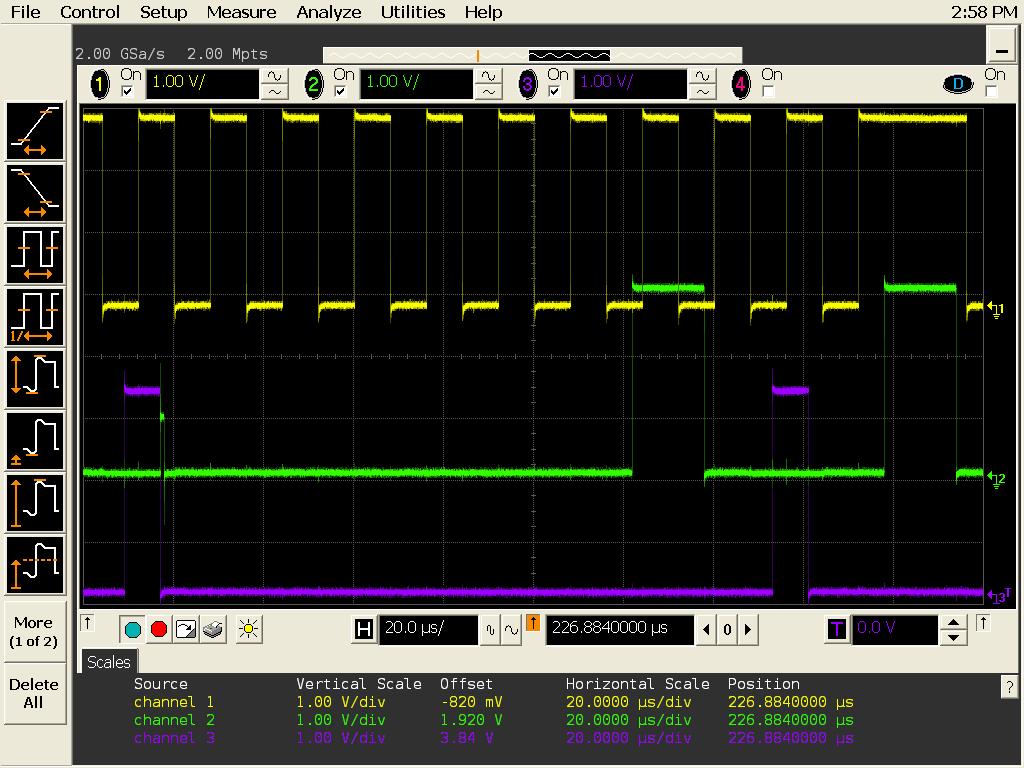Screen dimensions: 1024x768
Task: Click the narrow wave horizontal scale button
Action: pyautogui.click(x=490, y=630)
